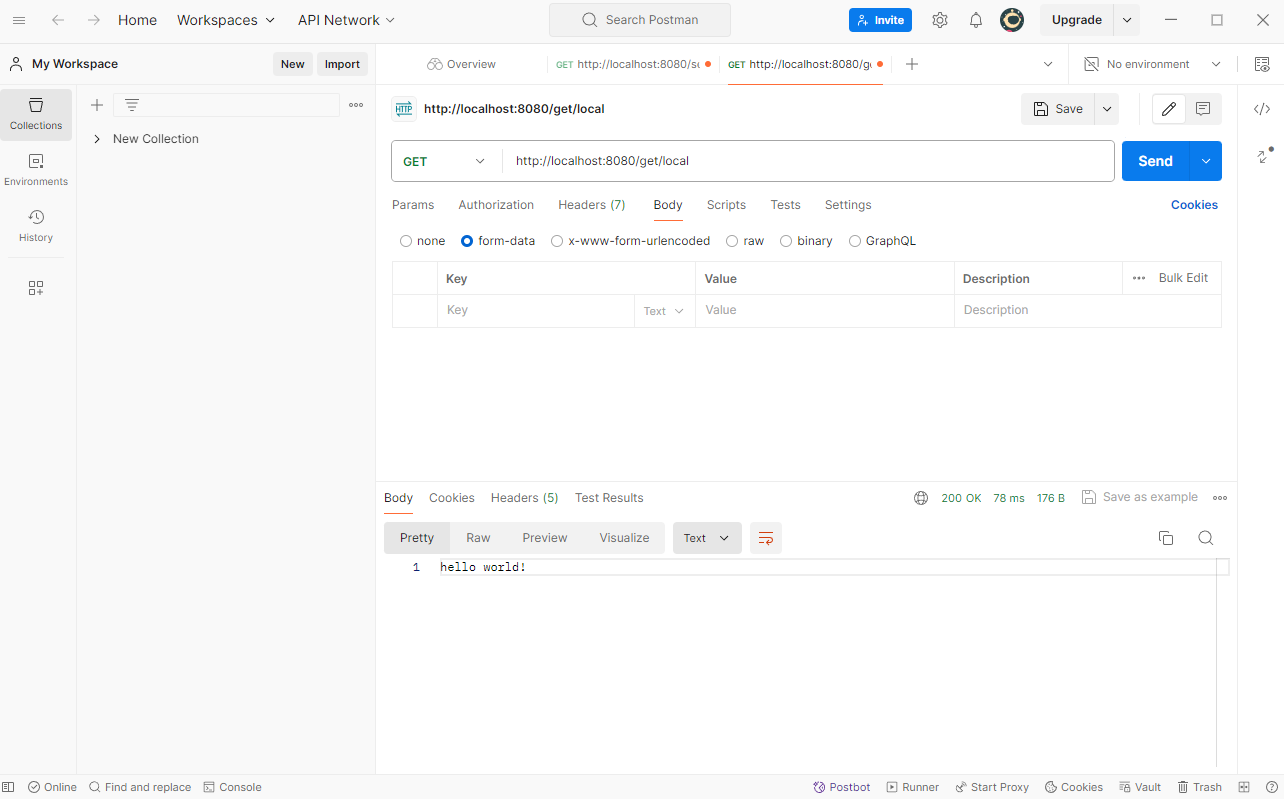The image size is (1284, 799).
Task: Open the HTTP method GET dropdown
Action: click(446, 161)
